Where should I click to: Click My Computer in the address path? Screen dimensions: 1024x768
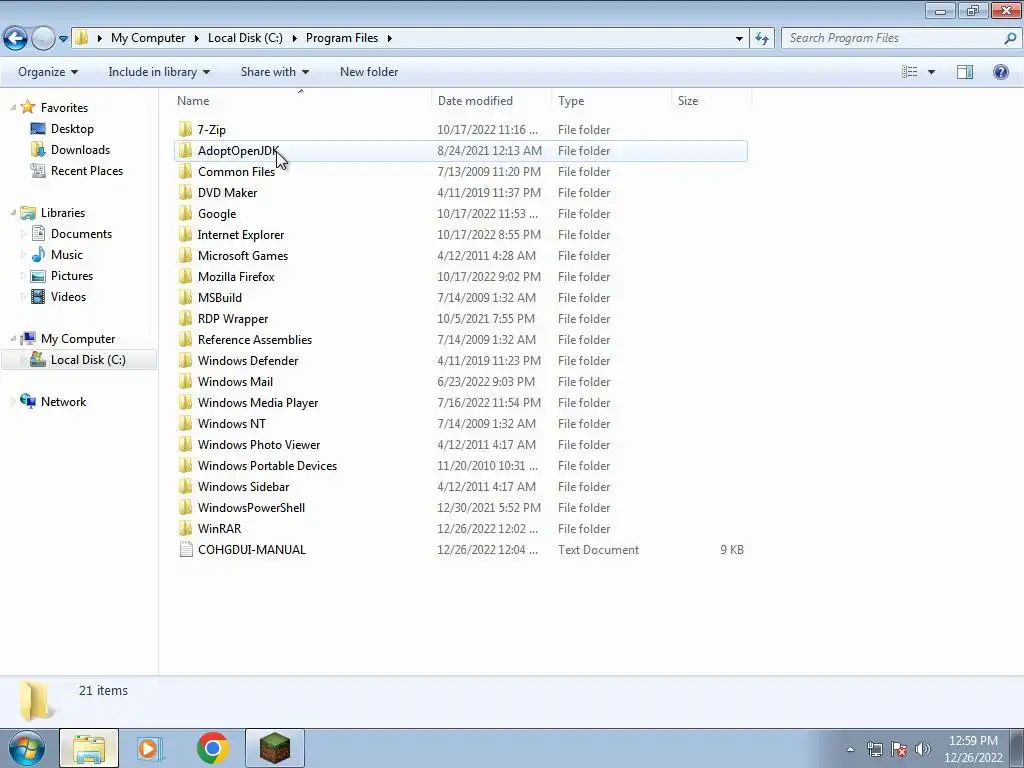[x=148, y=38]
